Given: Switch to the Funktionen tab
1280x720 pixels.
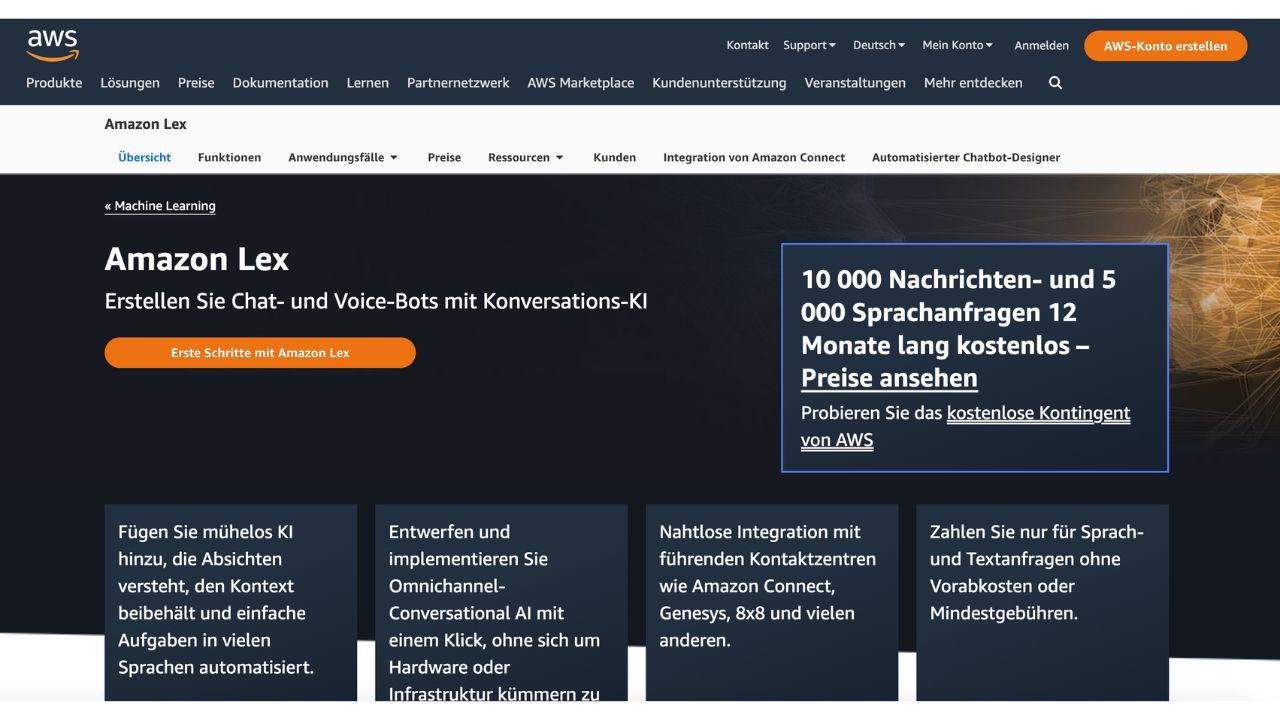Looking at the screenshot, I should click(229, 157).
